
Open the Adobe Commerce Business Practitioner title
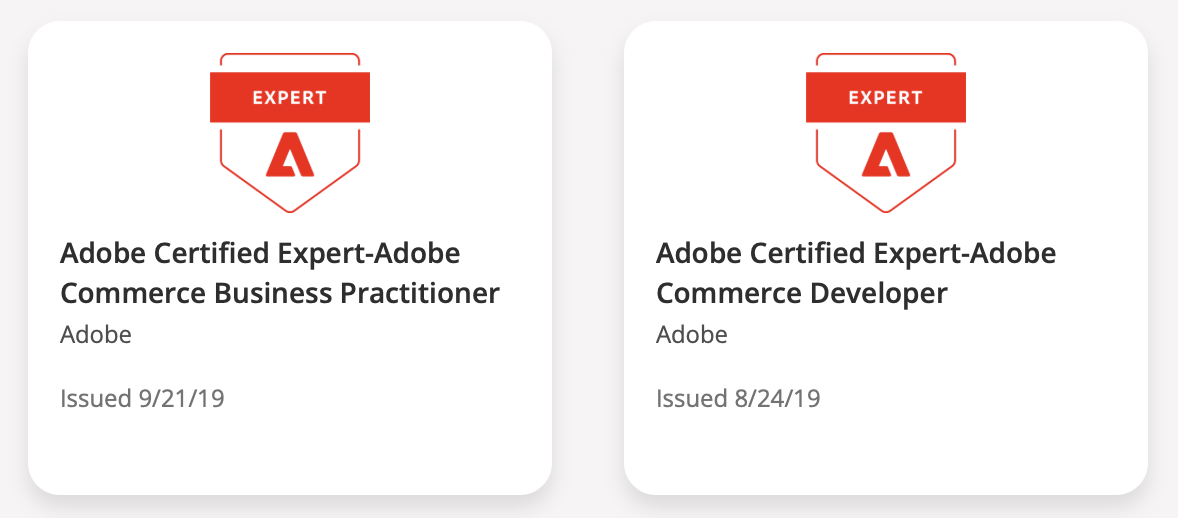(x=279, y=274)
